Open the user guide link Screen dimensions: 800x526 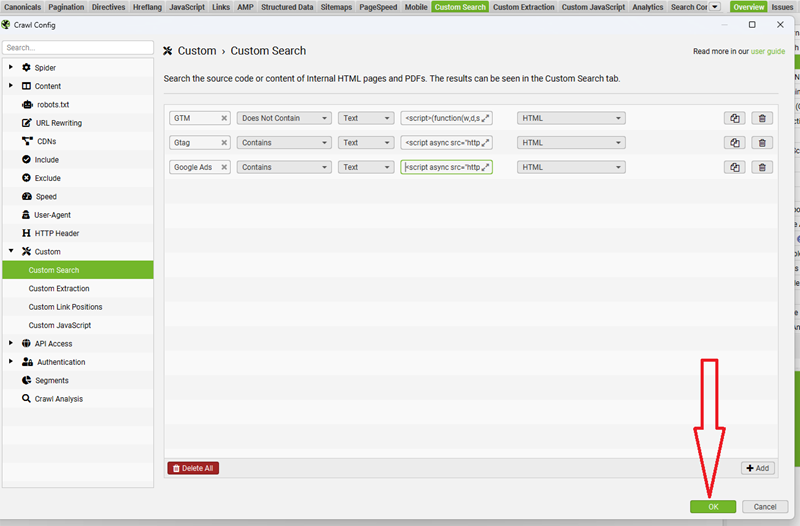768,52
